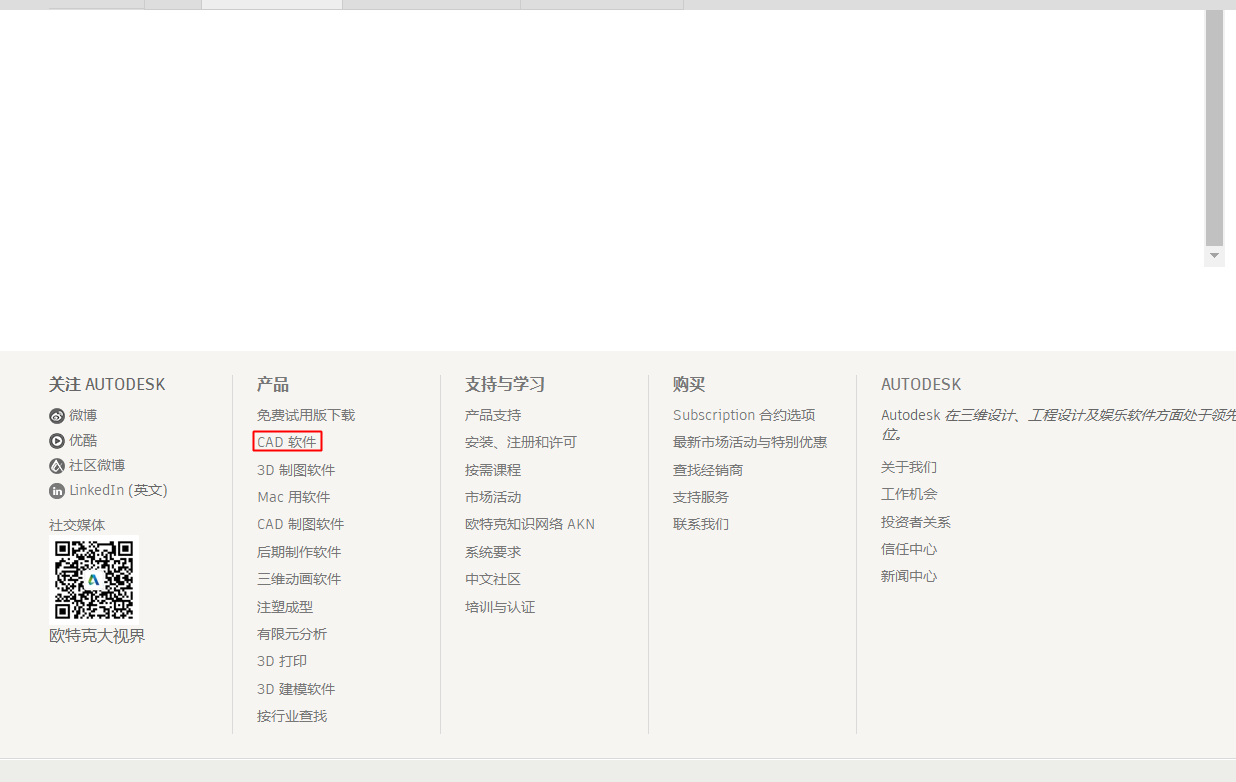Image resolution: width=1236 pixels, height=782 pixels.
Task: Open the 关于我们 link
Action: [x=909, y=467]
